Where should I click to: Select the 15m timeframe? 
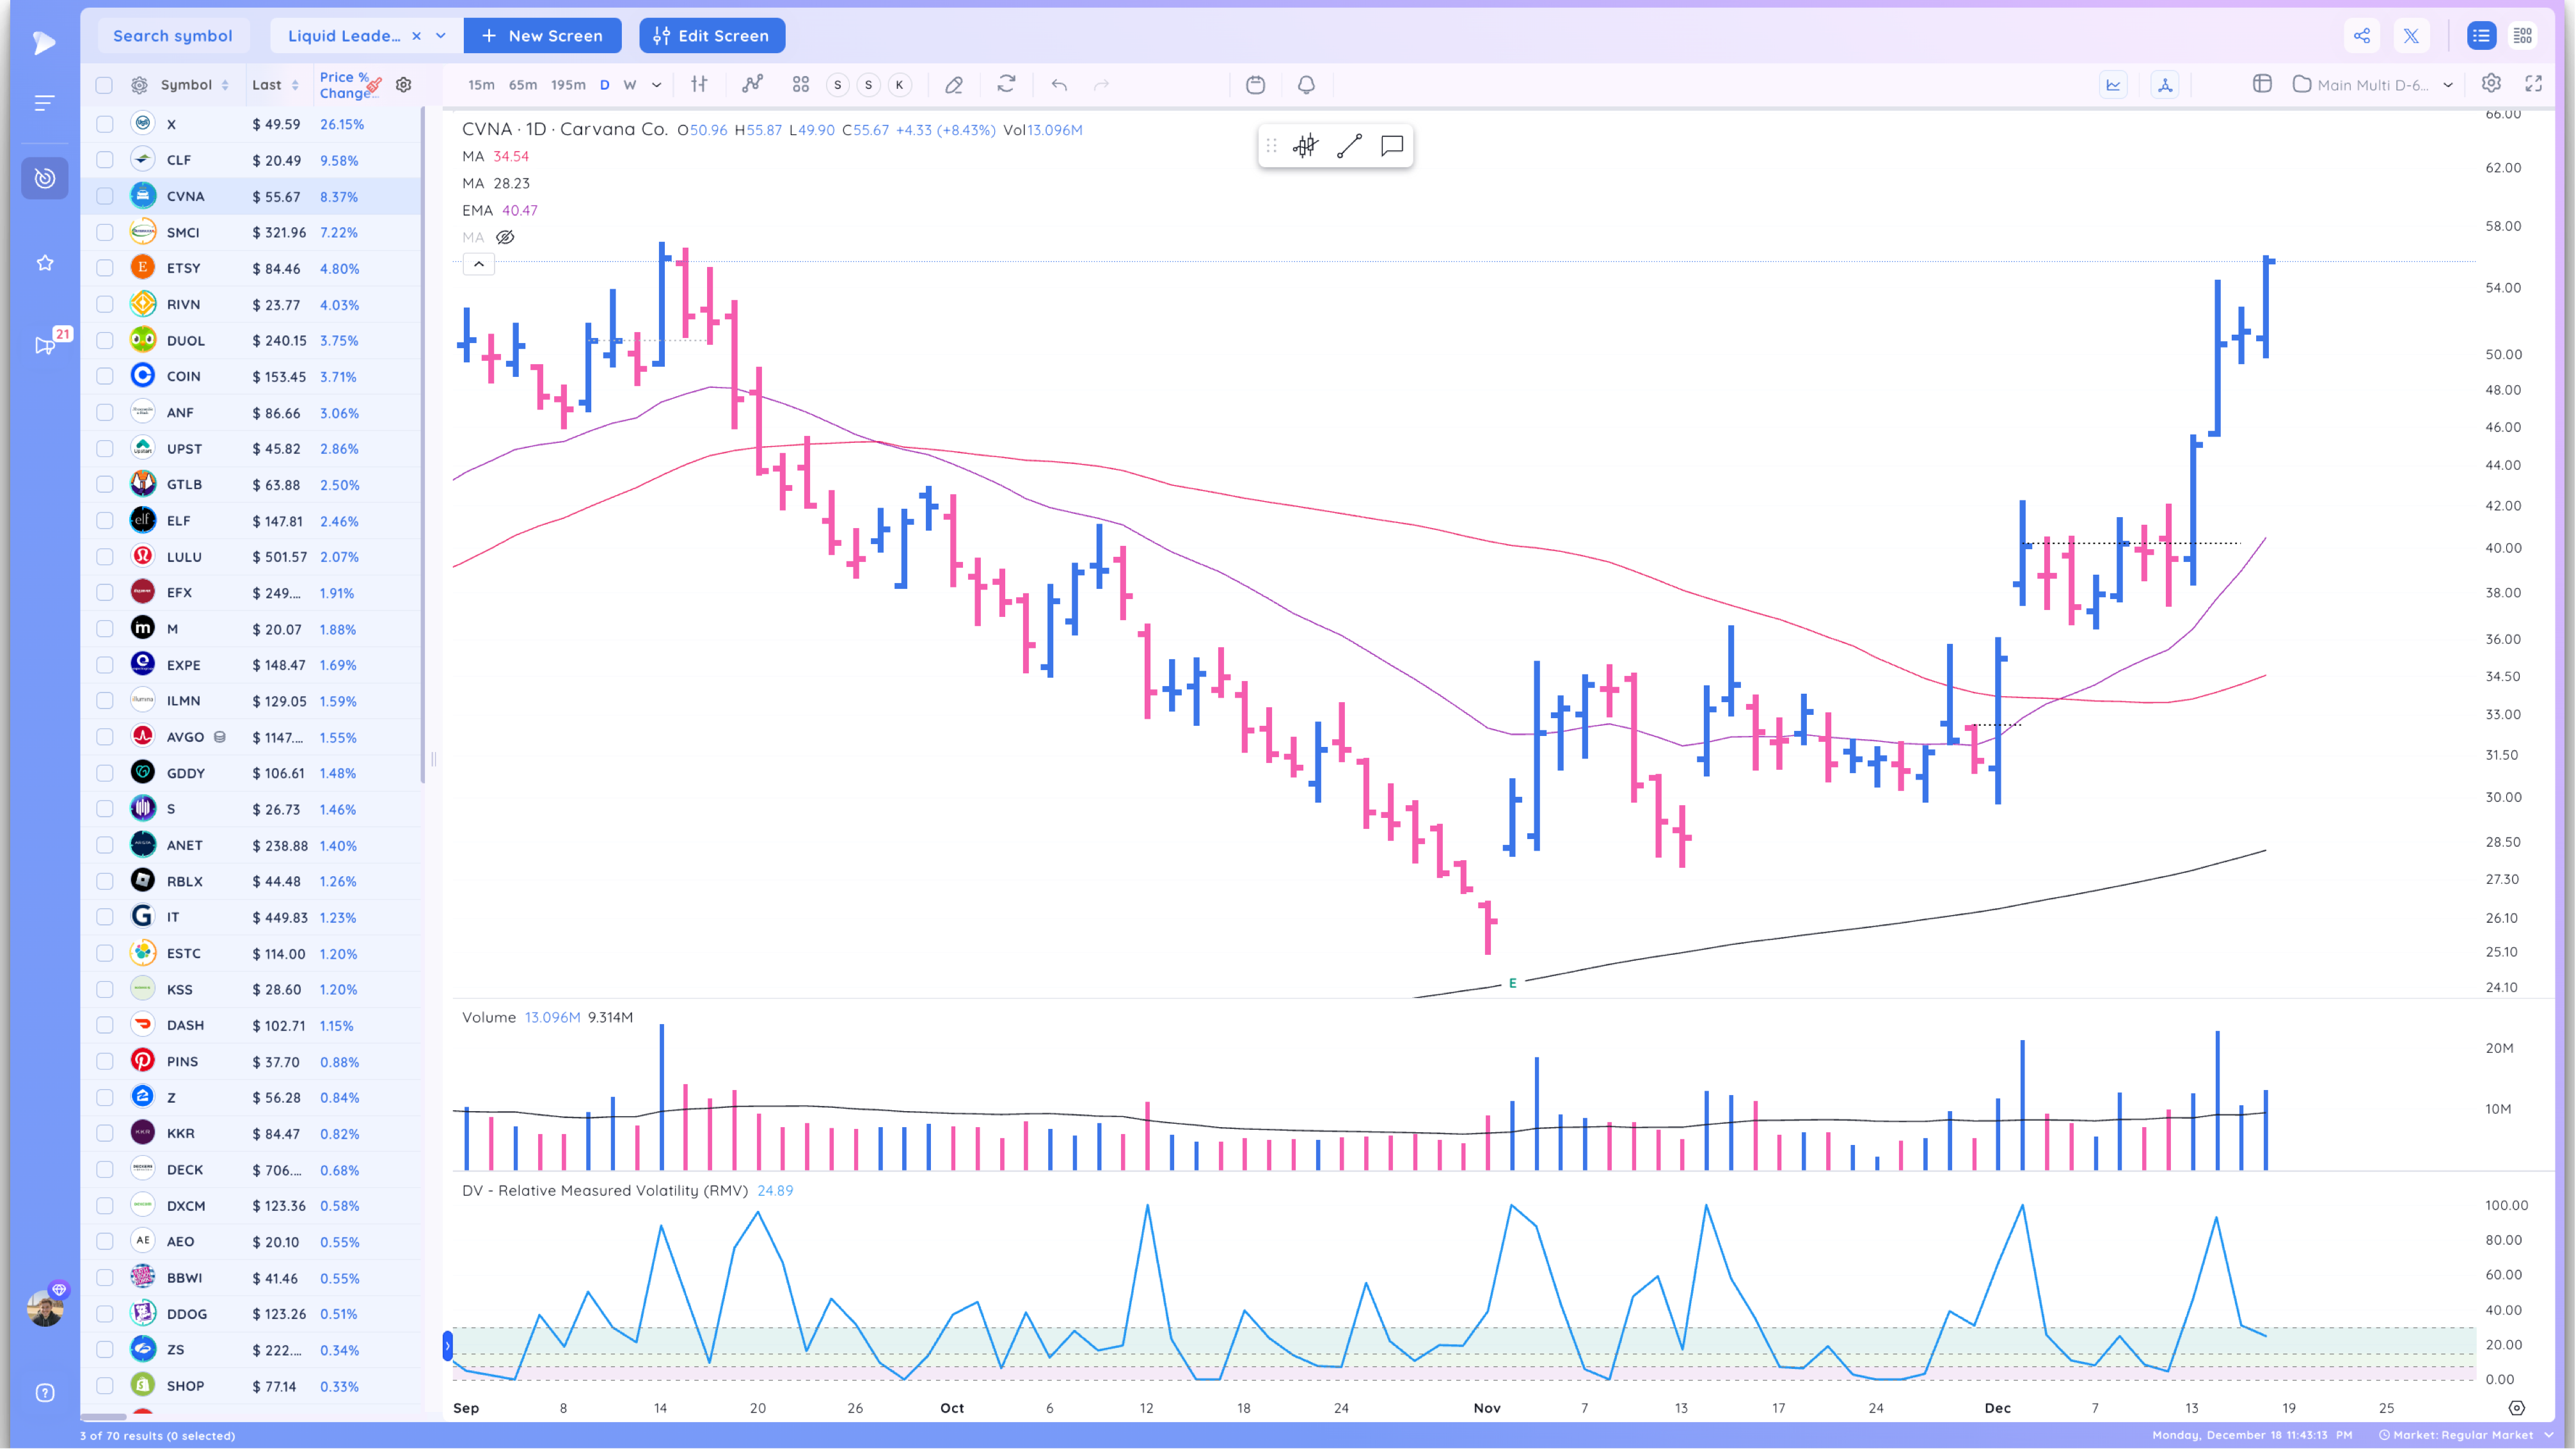(481, 85)
